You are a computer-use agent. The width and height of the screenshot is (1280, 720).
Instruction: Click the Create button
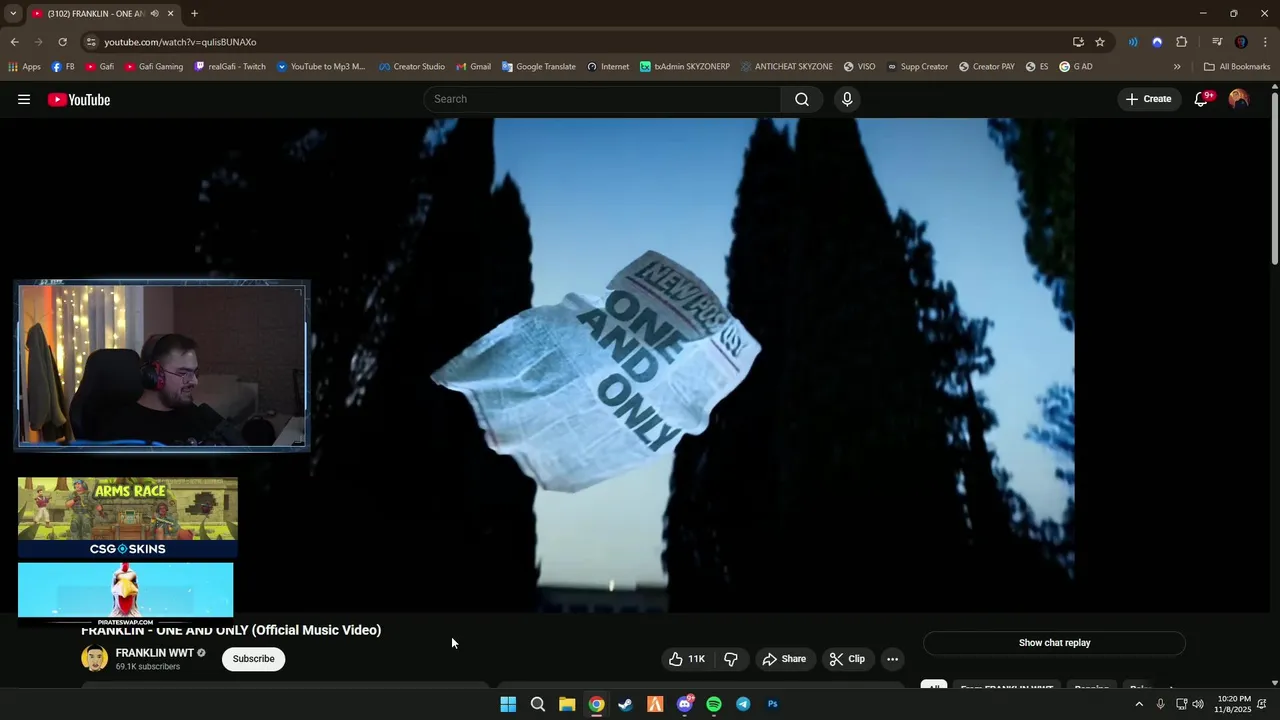click(x=1148, y=99)
